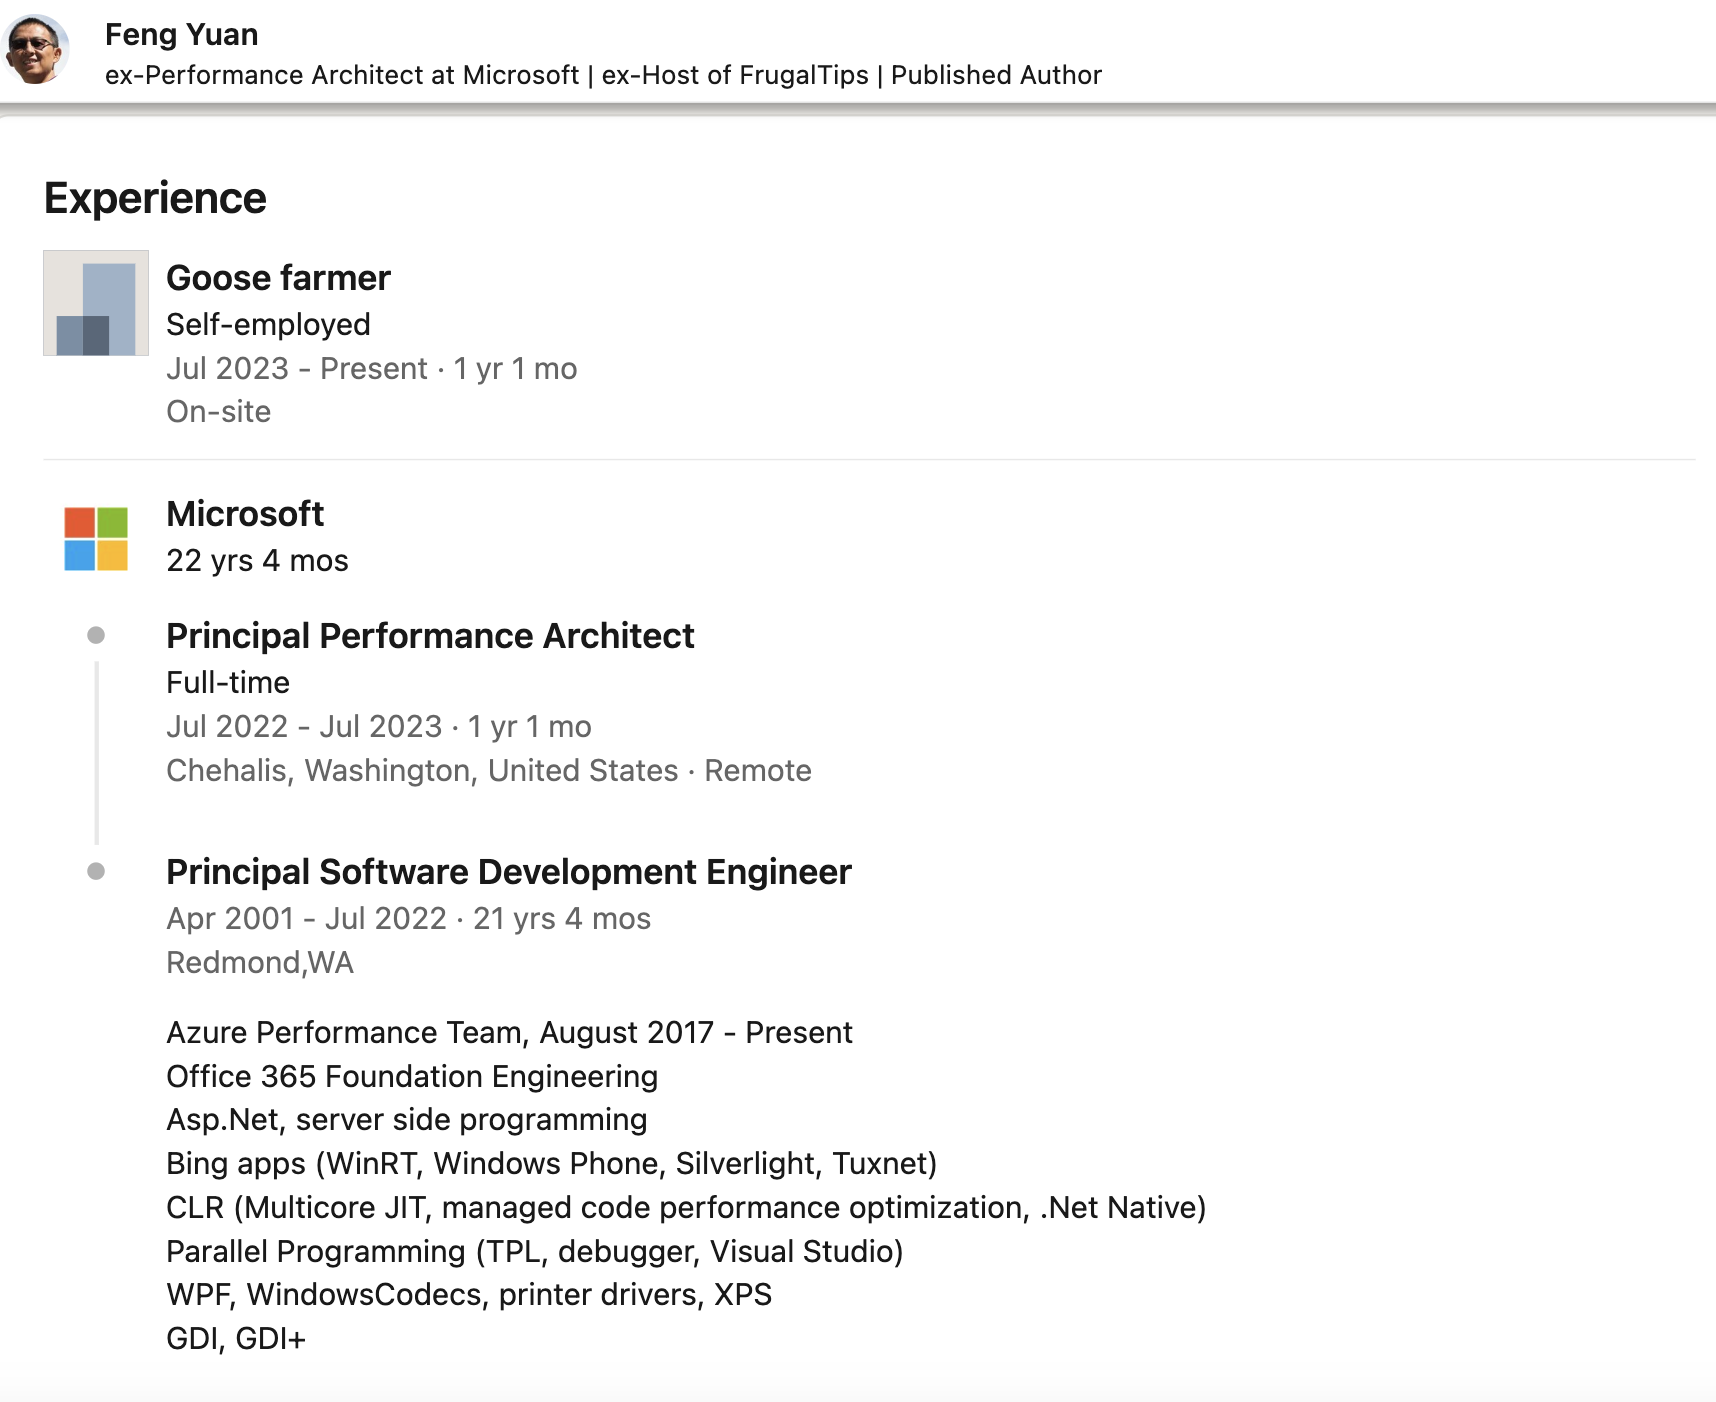Click the 'Full-time' employment type text
Viewport: 1716px width, 1402px height.
228,683
